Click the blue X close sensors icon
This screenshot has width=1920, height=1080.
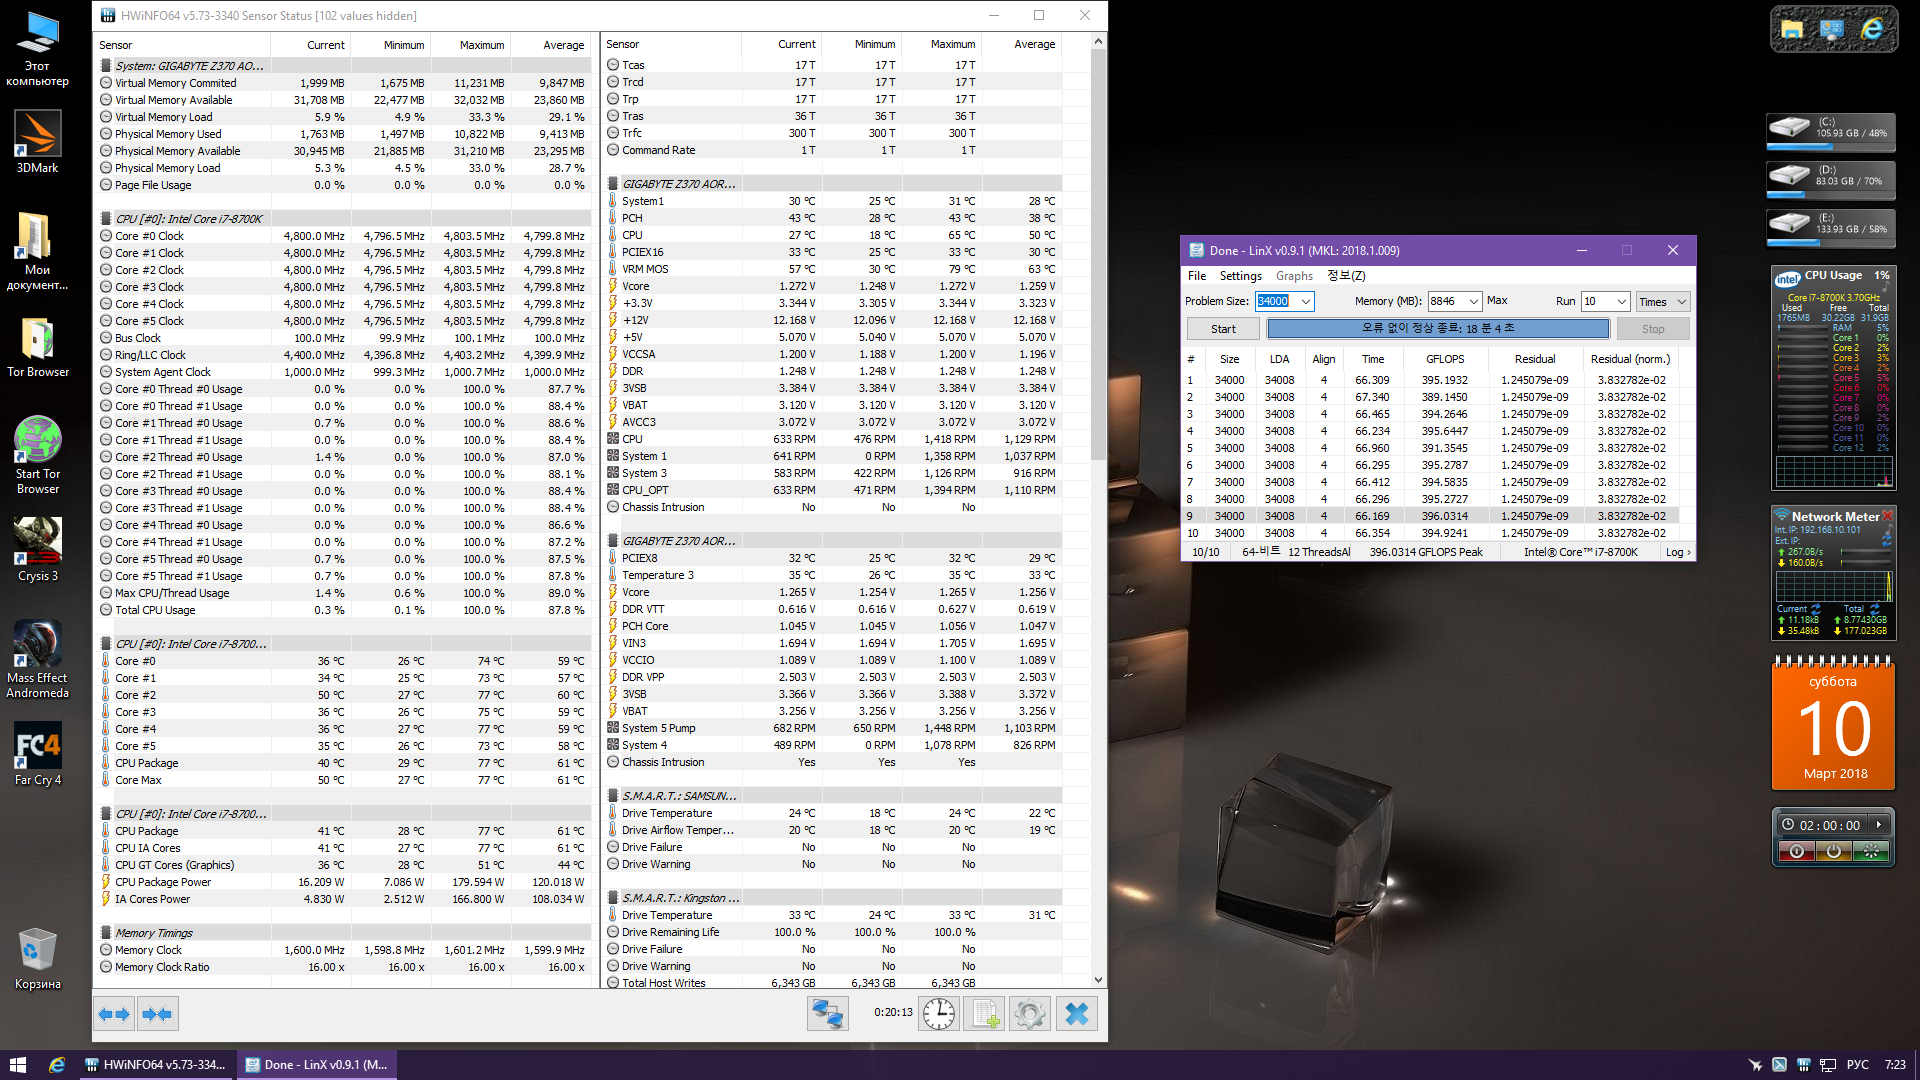pos(1076,1014)
